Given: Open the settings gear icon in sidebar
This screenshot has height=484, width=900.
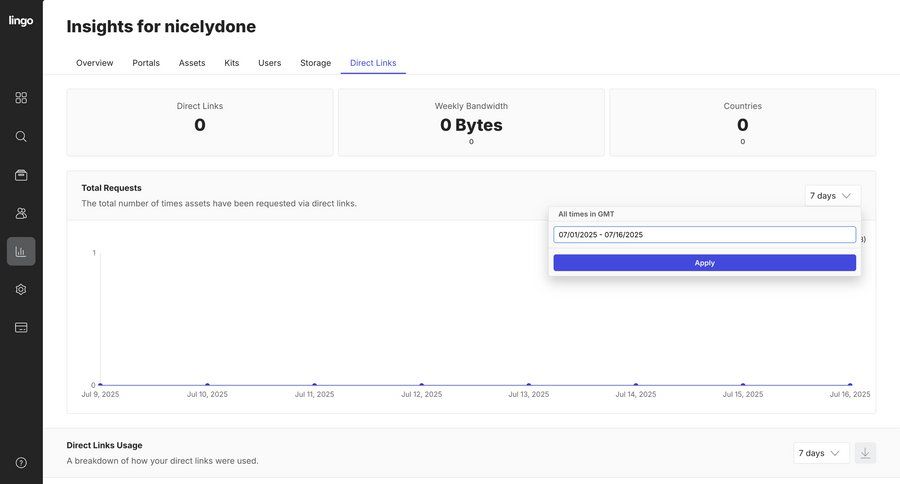Looking at the screenshot, I should [x=21, y=289].
